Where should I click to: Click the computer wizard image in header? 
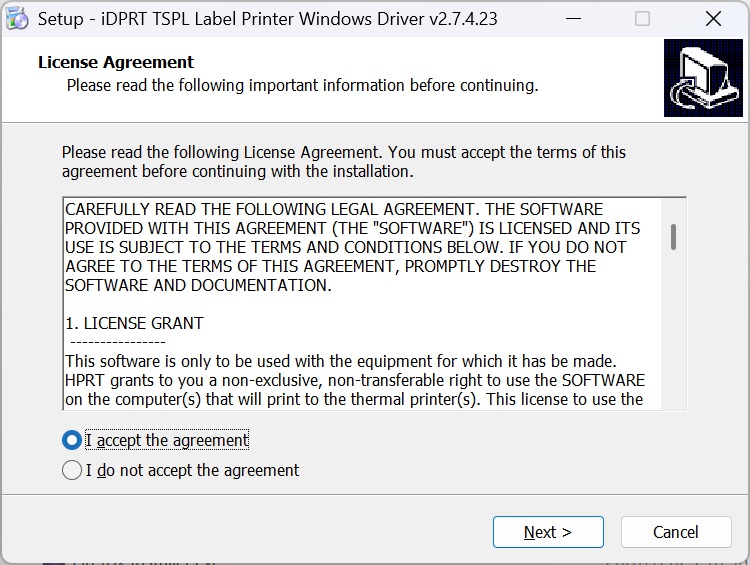pos(703,84)
